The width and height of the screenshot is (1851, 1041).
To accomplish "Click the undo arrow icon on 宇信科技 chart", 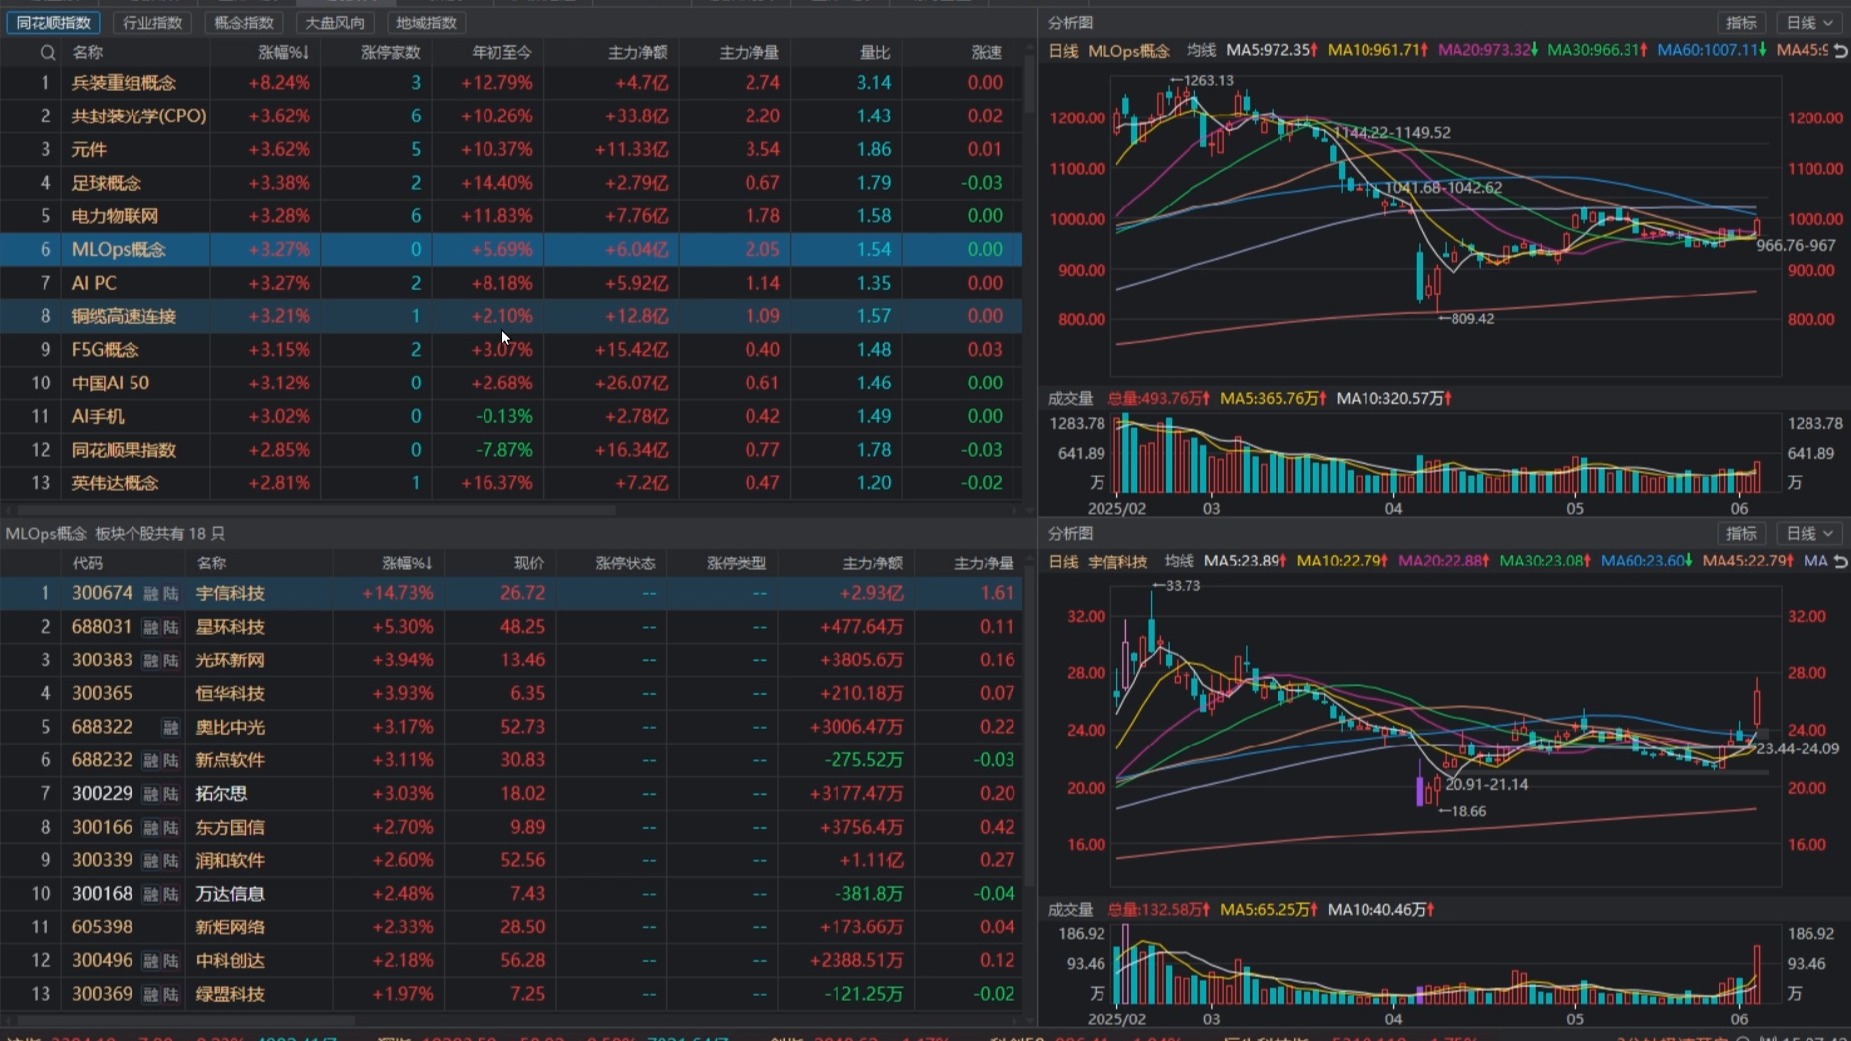I will (1840, 562).
